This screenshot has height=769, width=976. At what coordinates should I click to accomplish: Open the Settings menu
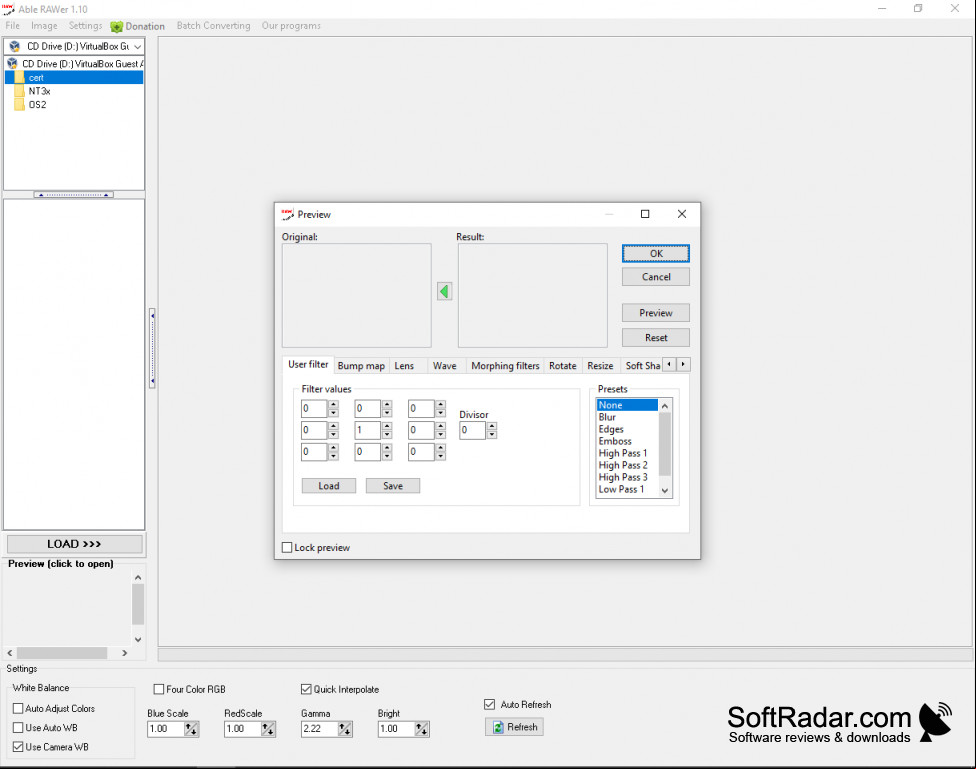(85, 26)
